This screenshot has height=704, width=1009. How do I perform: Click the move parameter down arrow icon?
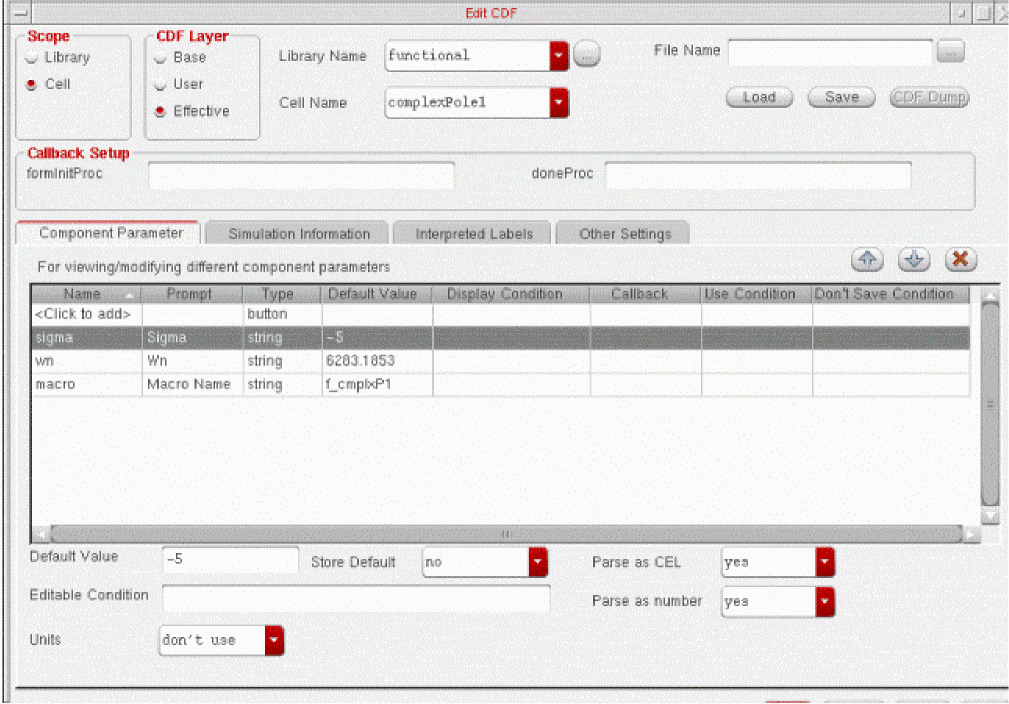point(914,259)
